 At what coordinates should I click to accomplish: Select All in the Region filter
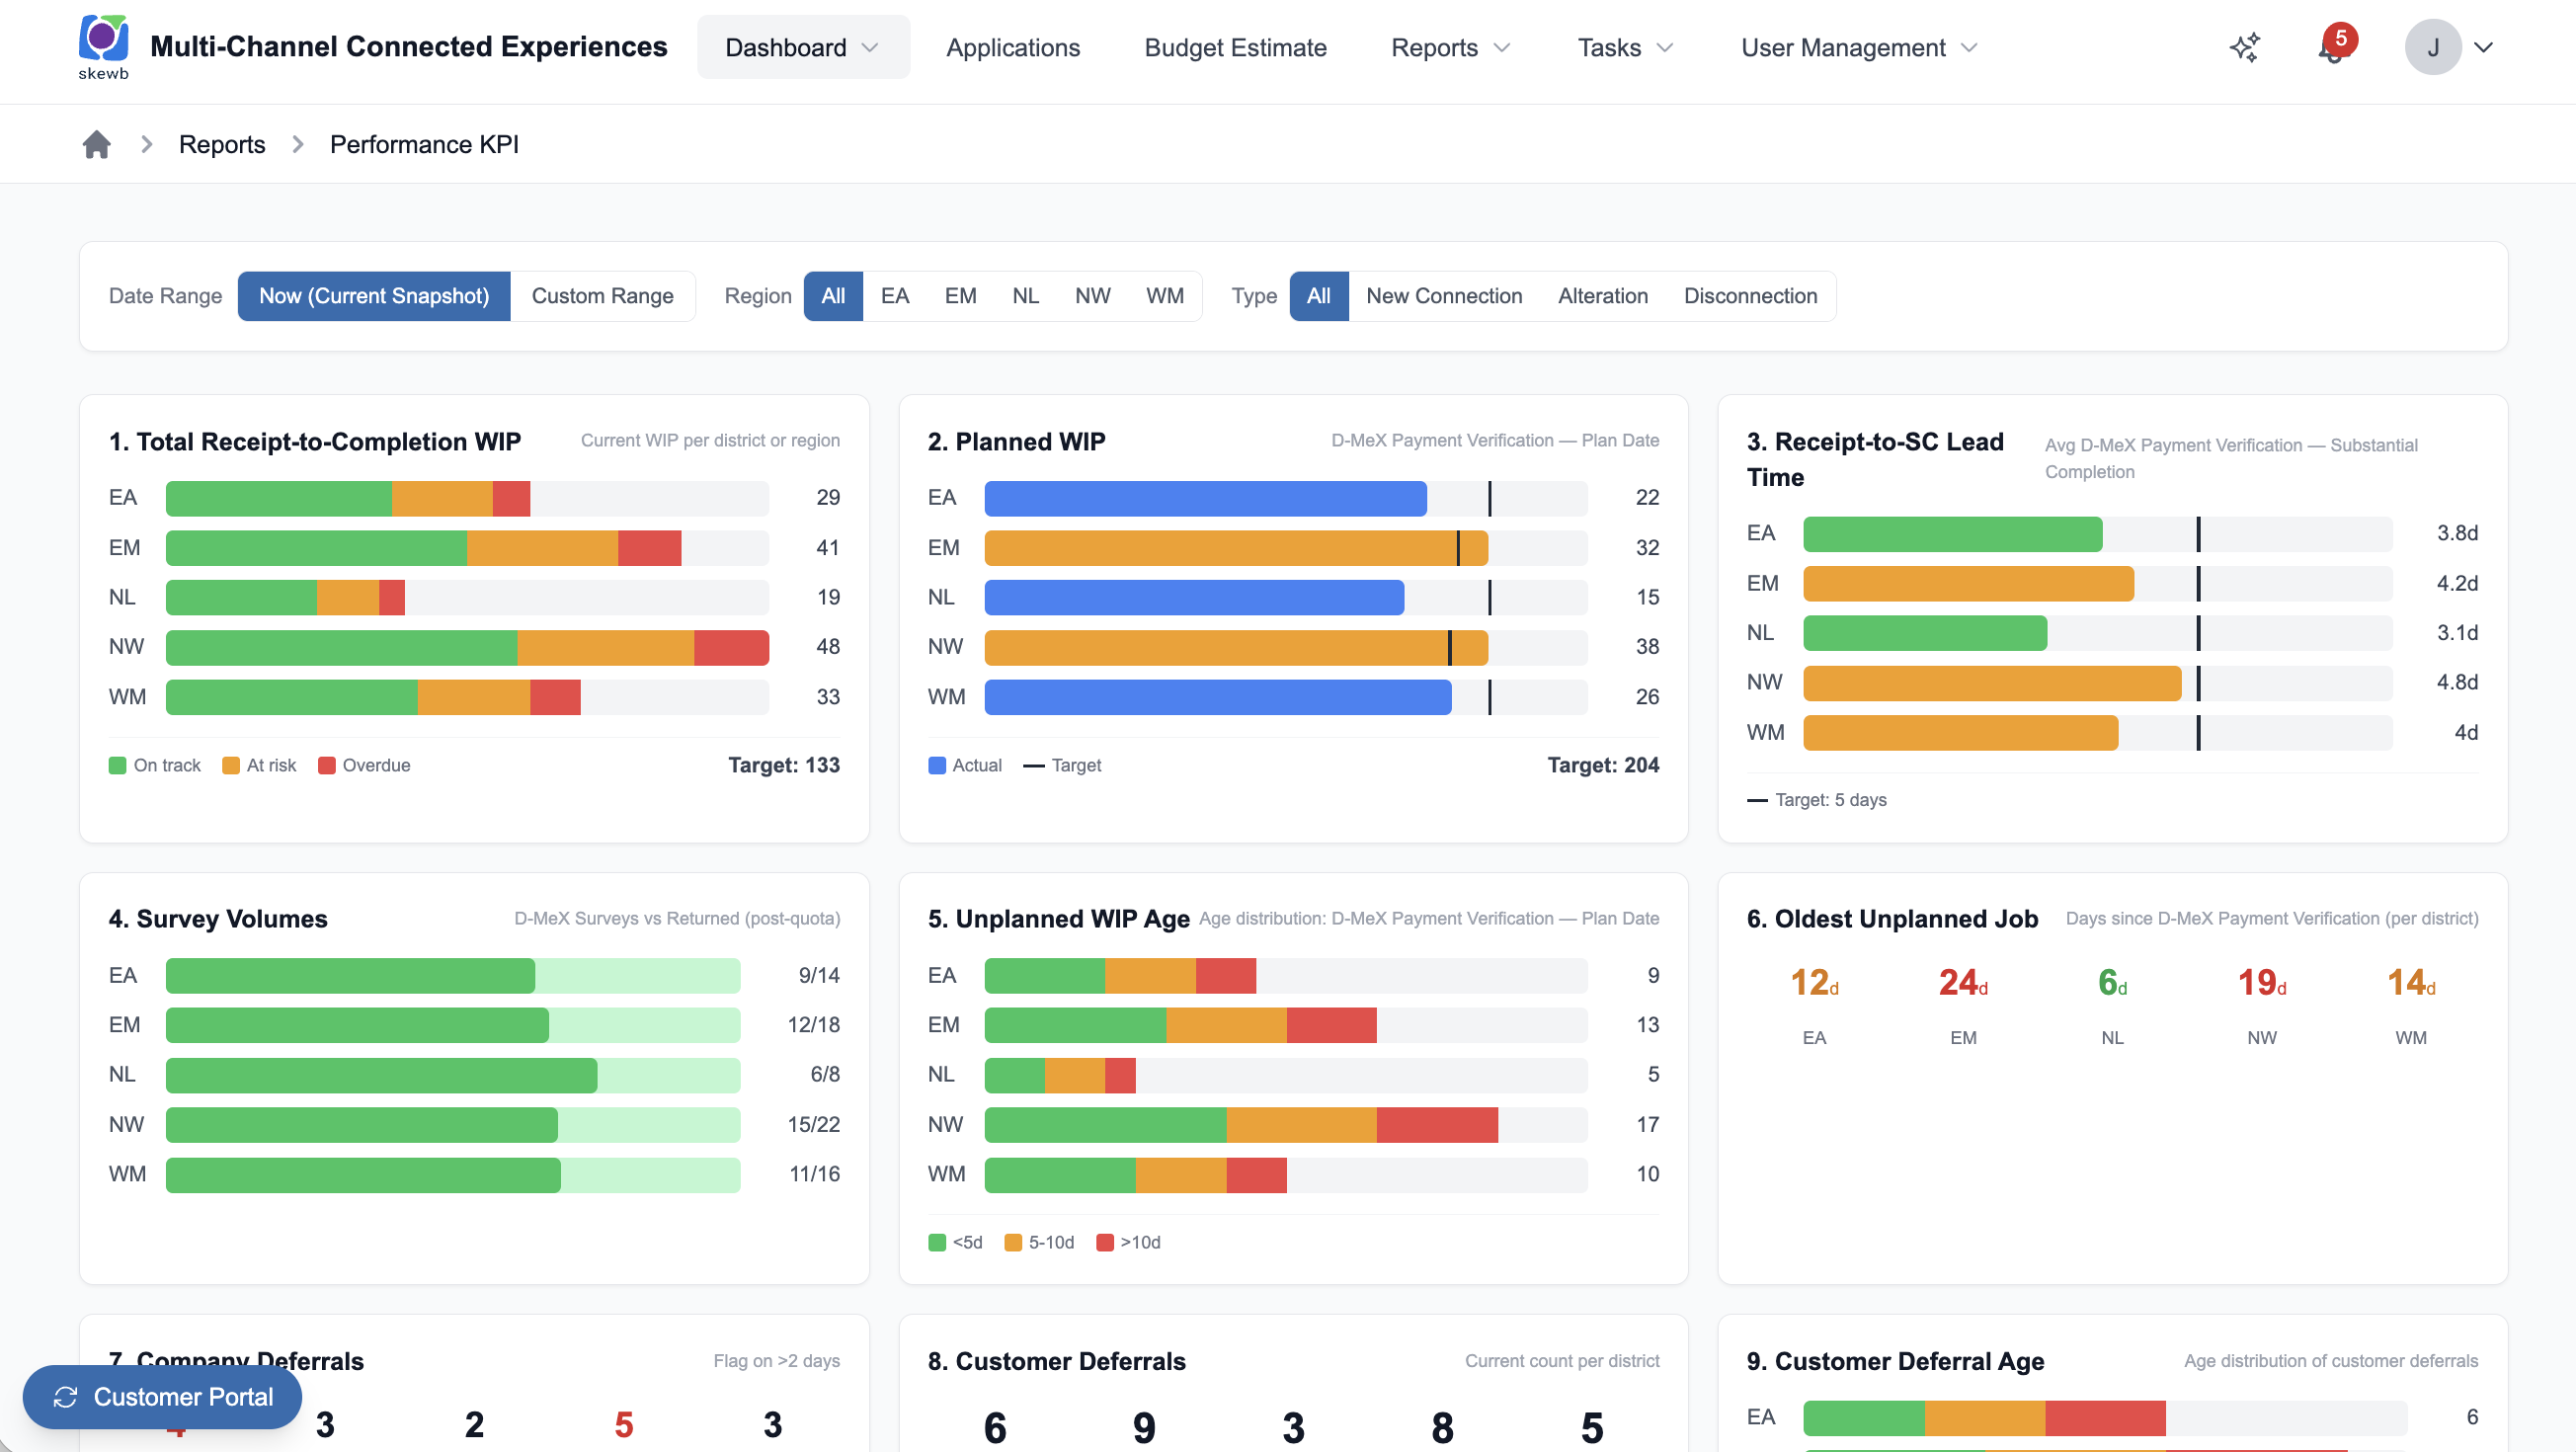833,296
